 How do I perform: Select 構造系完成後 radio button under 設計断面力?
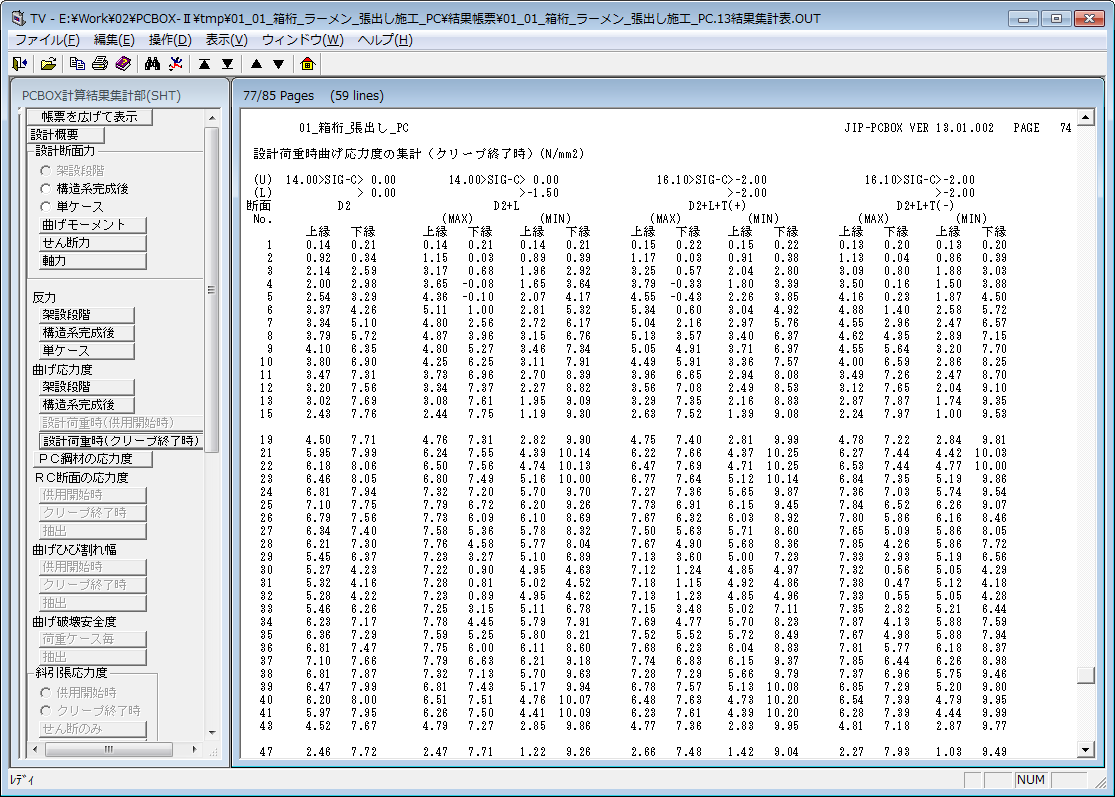click(x=45, y=188)
